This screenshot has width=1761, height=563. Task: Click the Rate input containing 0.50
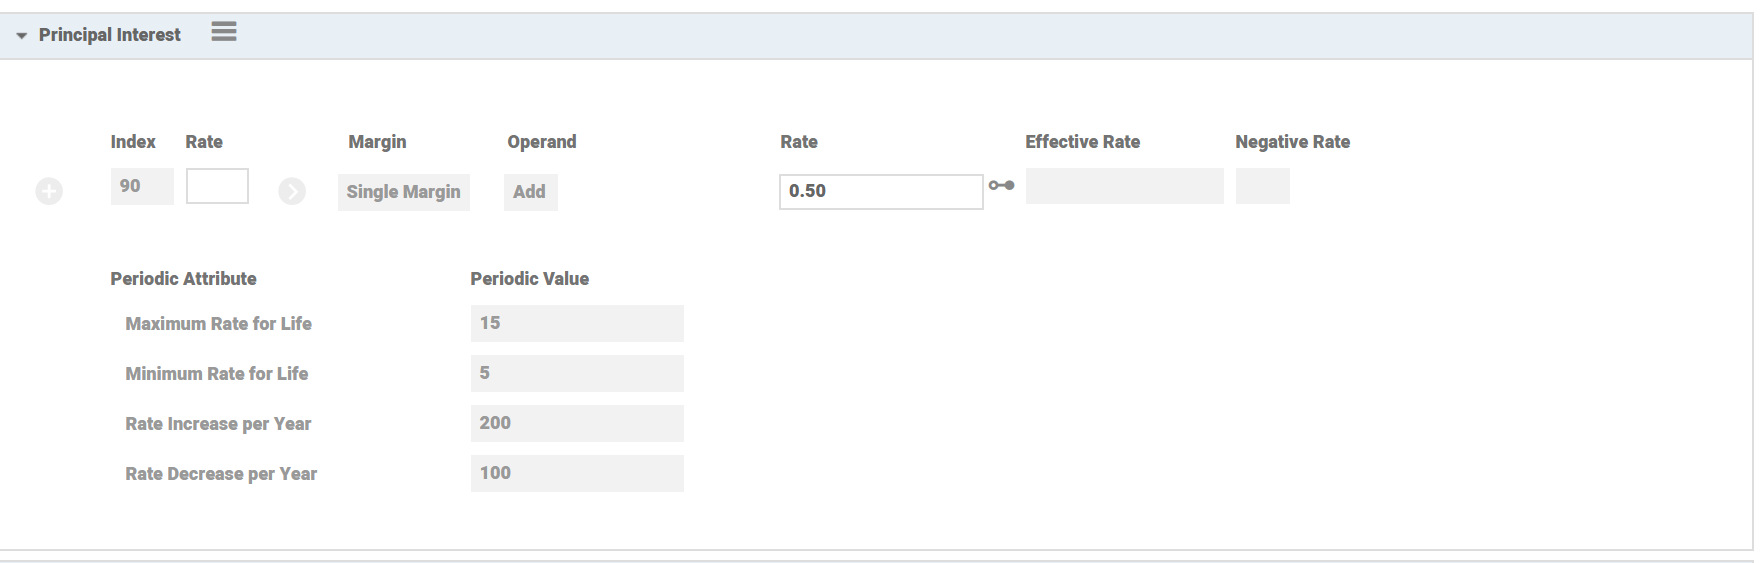tap(880, 191)
